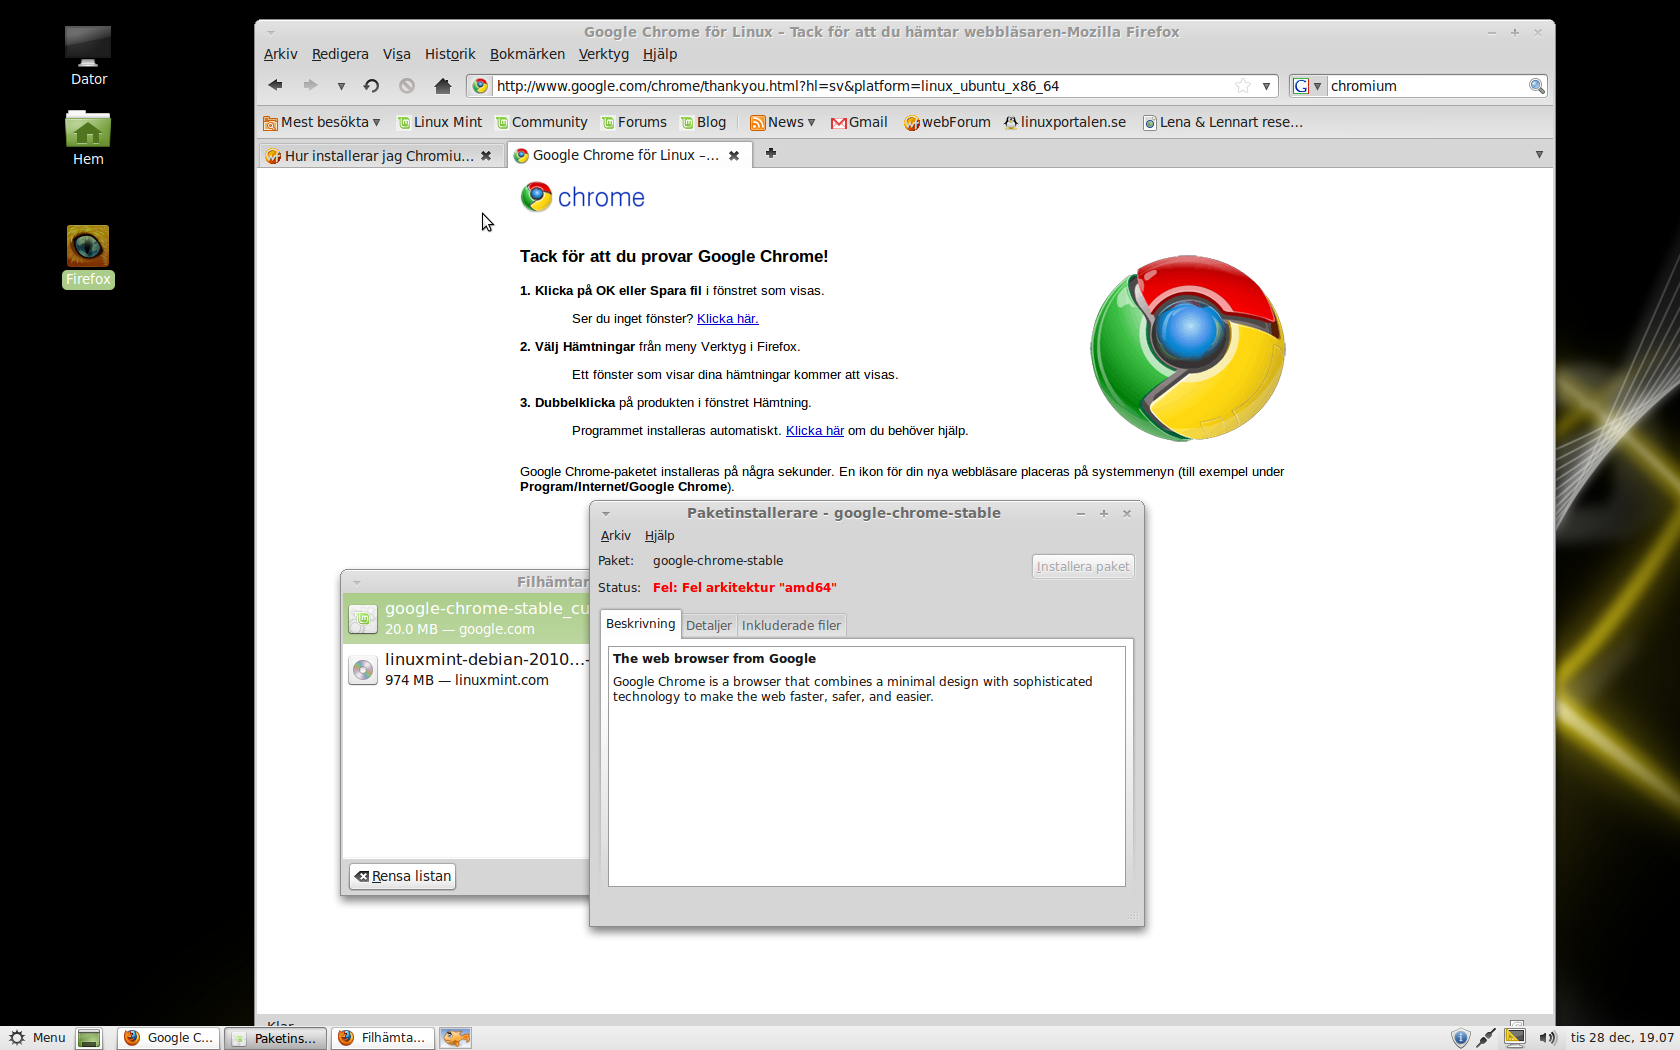Open the Bokmärken menu

point(527,54)
